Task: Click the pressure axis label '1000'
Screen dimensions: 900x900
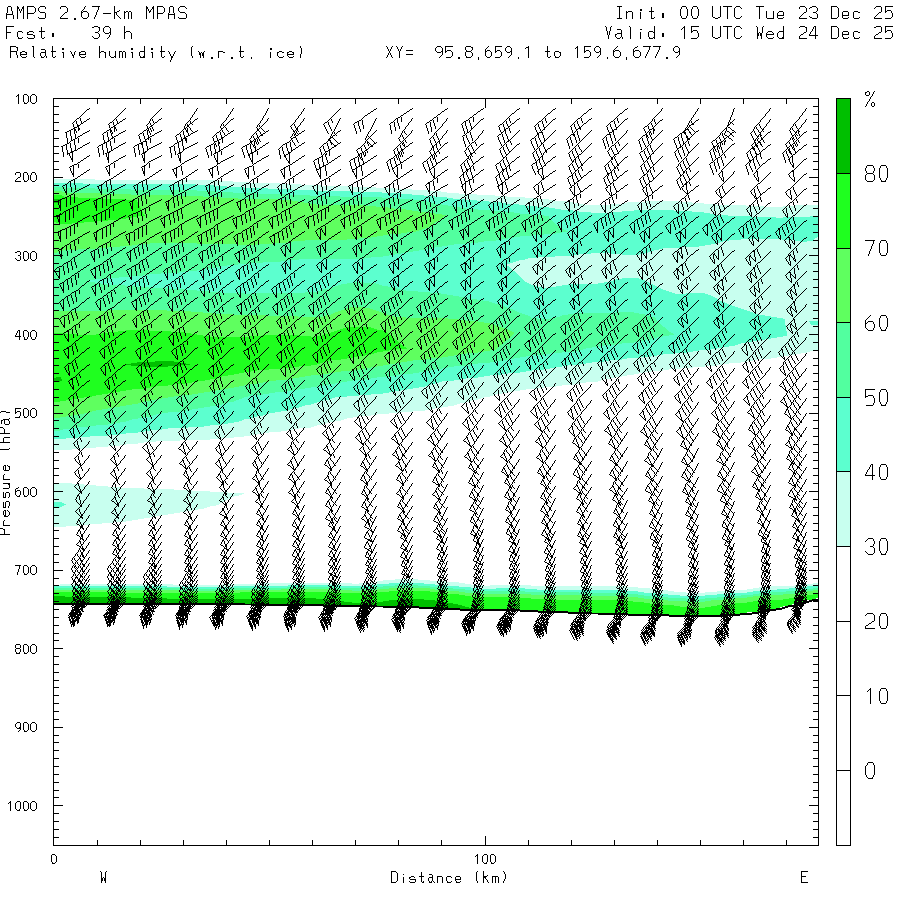Action: tap(22, 806)
